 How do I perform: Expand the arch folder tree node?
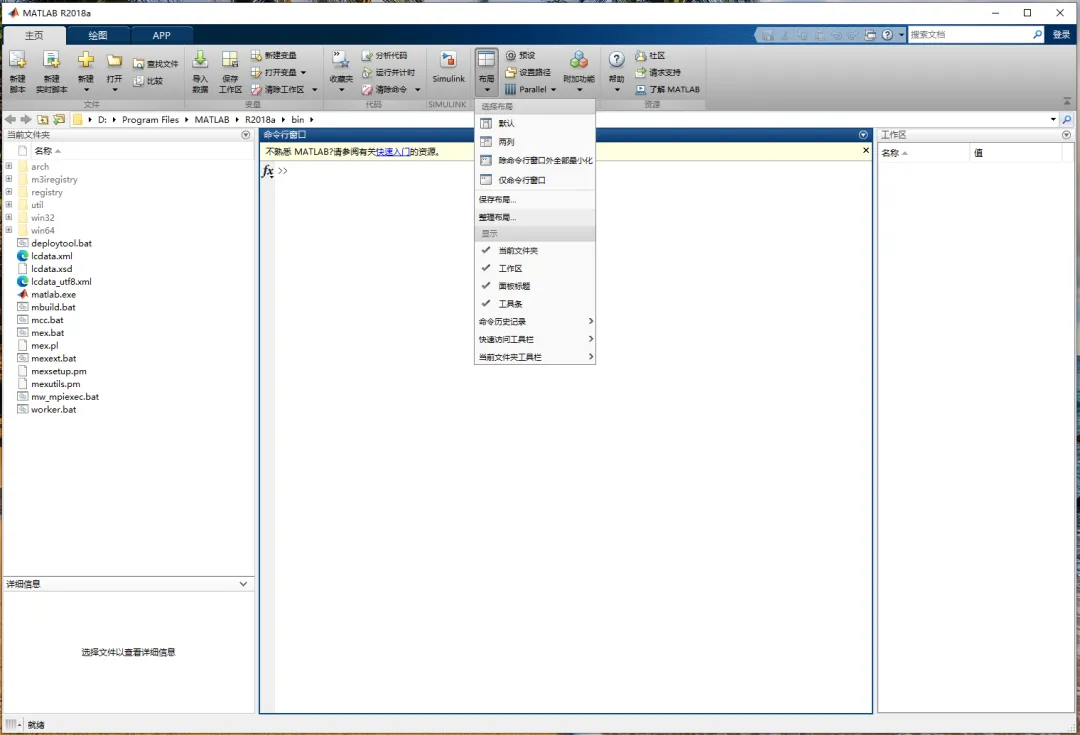tap(9, 166)
